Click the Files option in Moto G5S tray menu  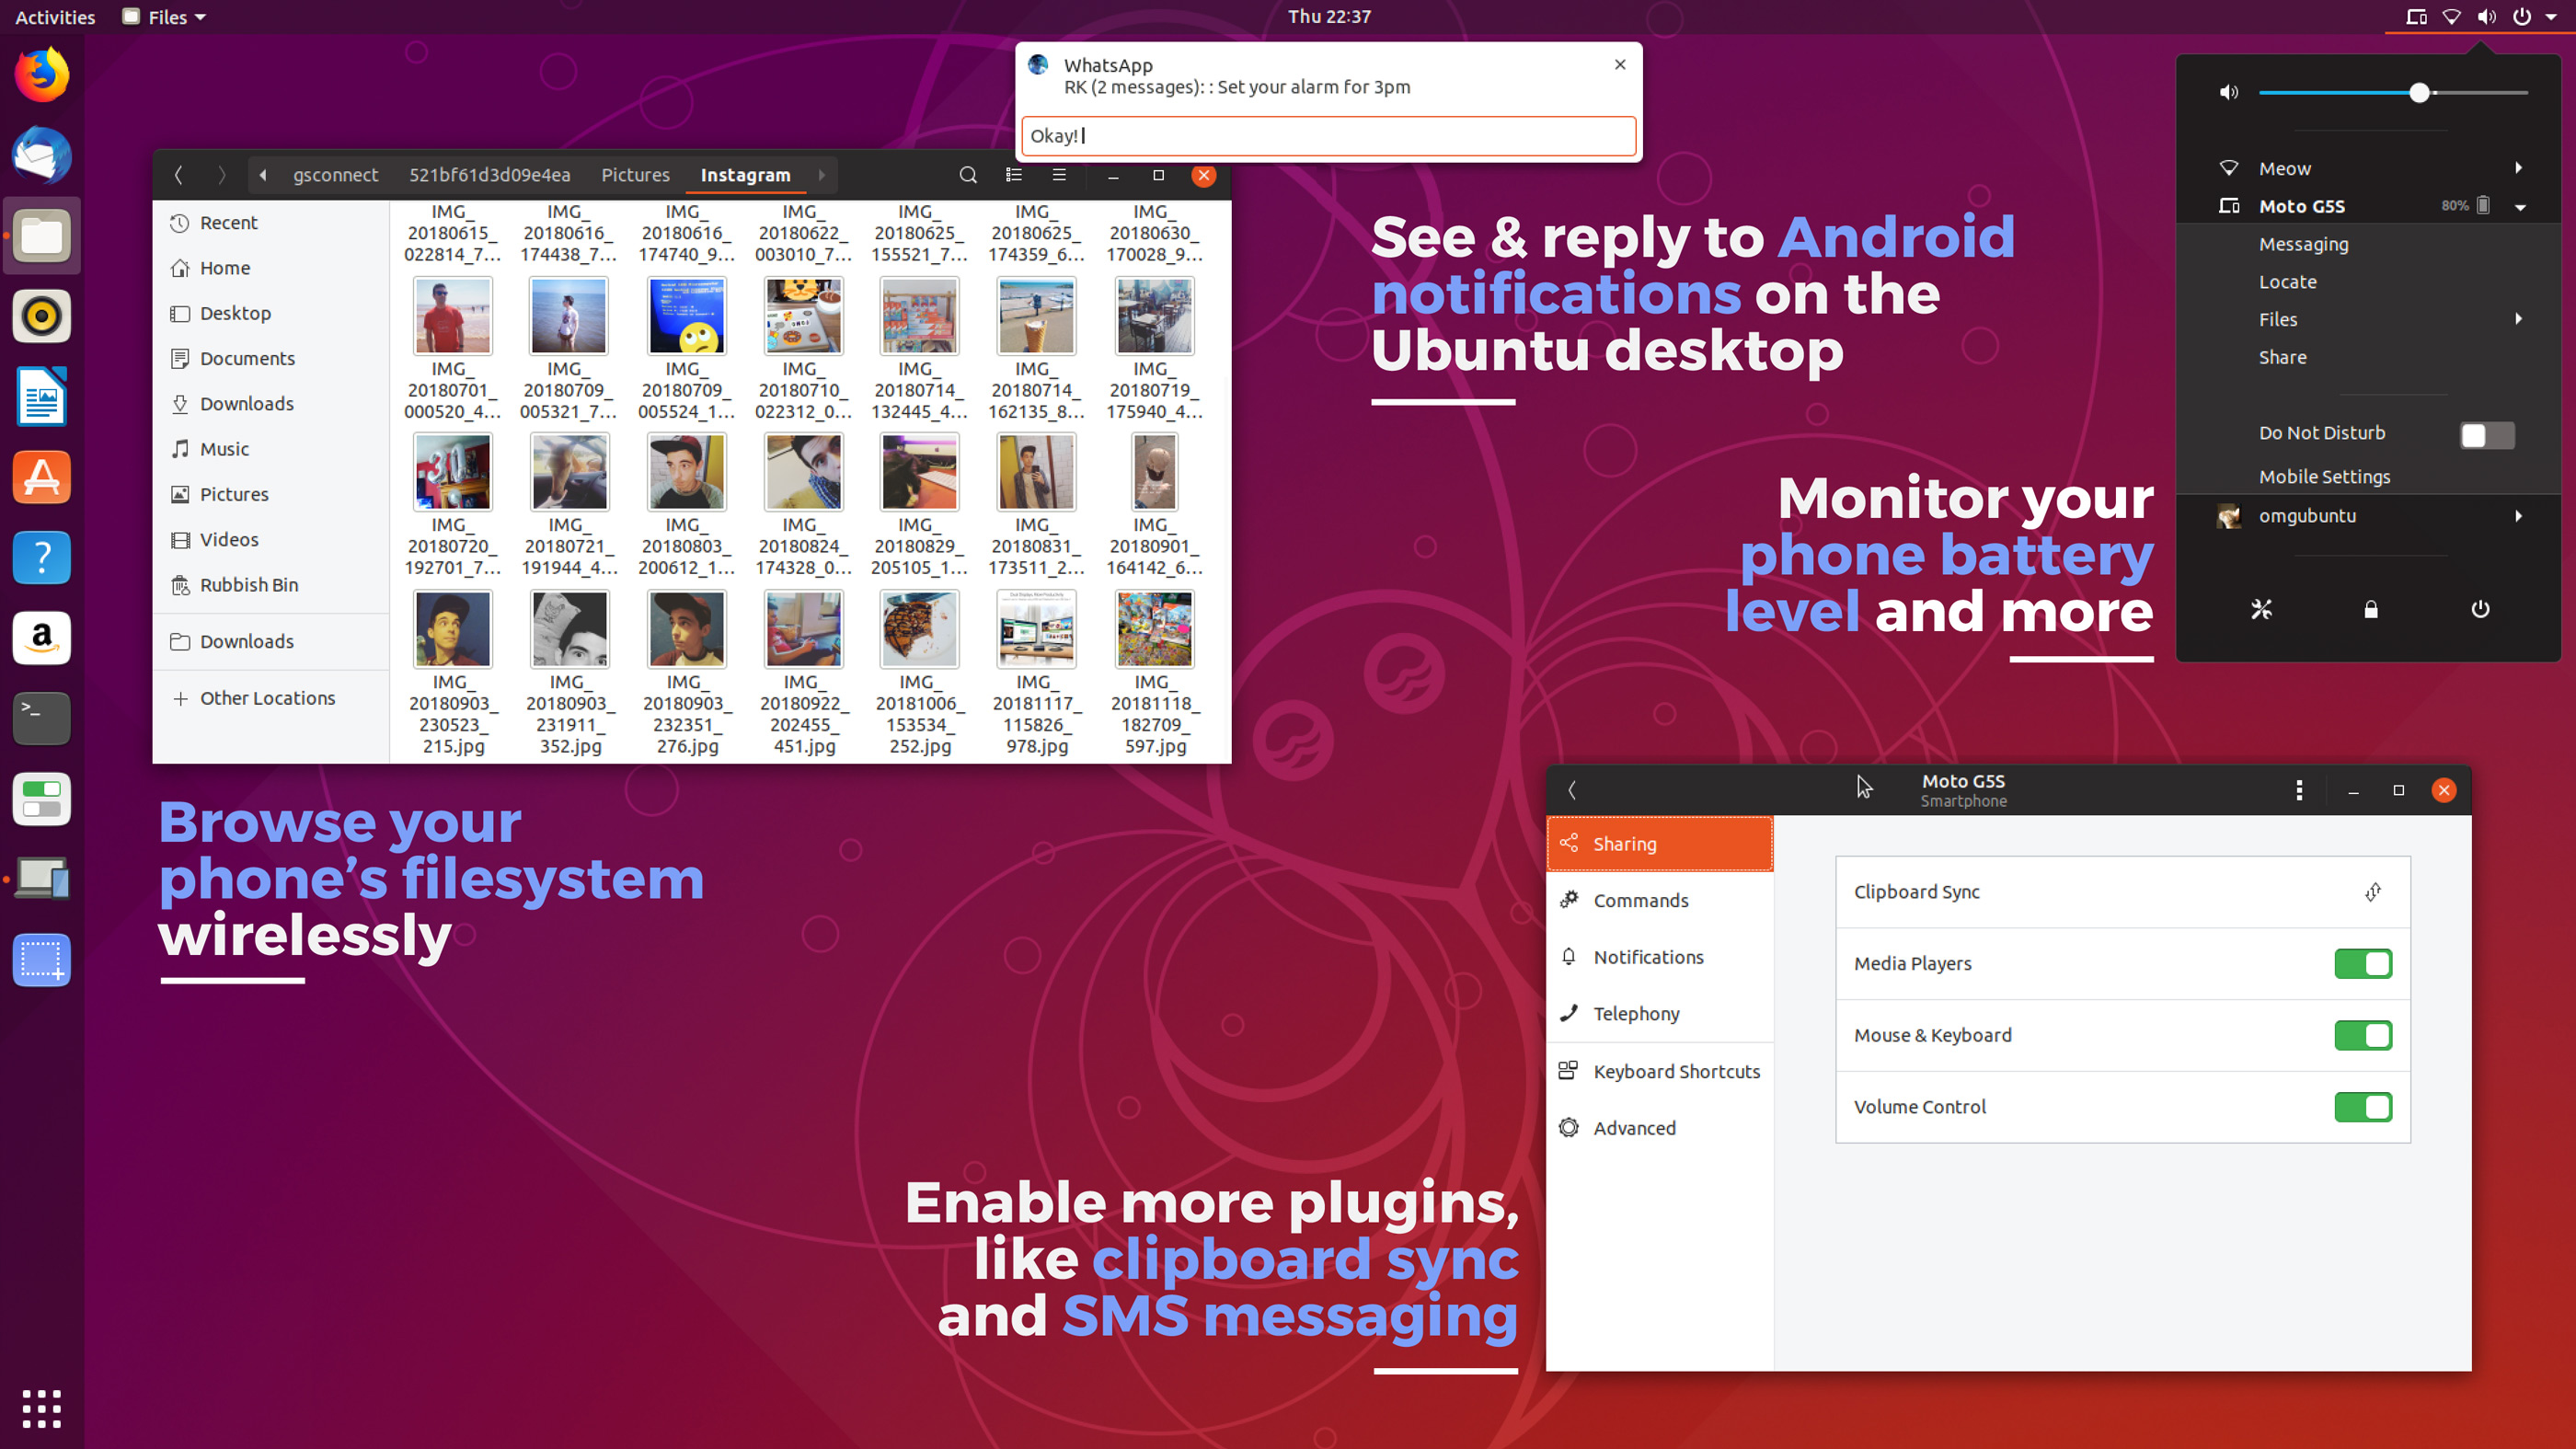(x=2279, y=318)
